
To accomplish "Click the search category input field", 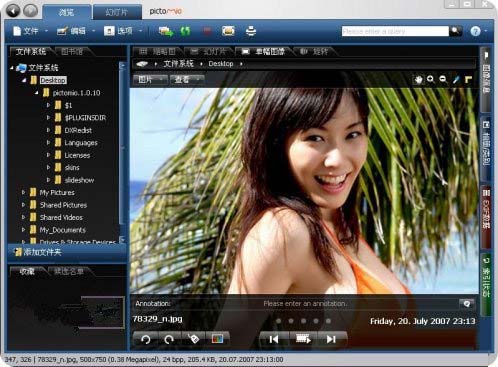I will [x=395, y=31].
